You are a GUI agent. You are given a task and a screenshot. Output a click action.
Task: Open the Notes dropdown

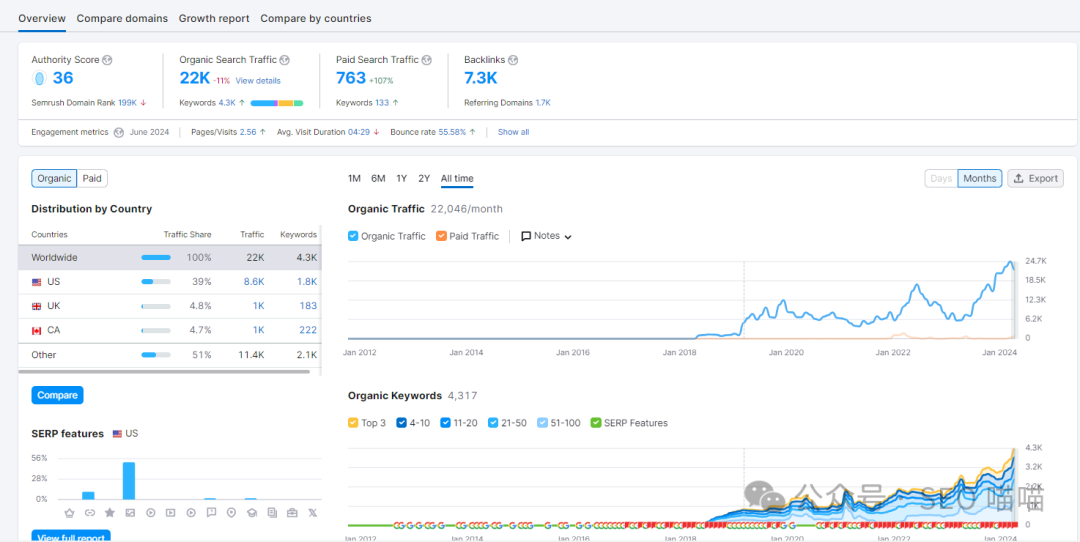[x=546, y=236]
